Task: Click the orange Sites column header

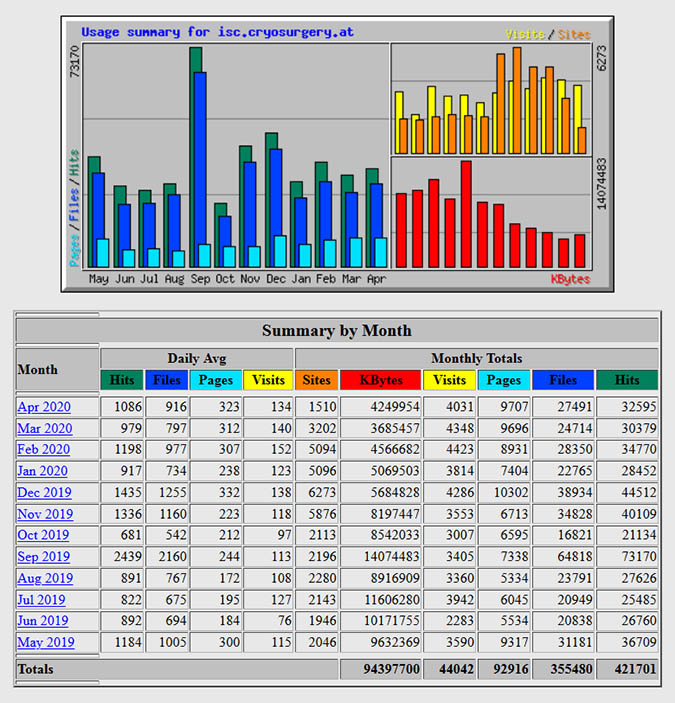Action: (316, 380)
